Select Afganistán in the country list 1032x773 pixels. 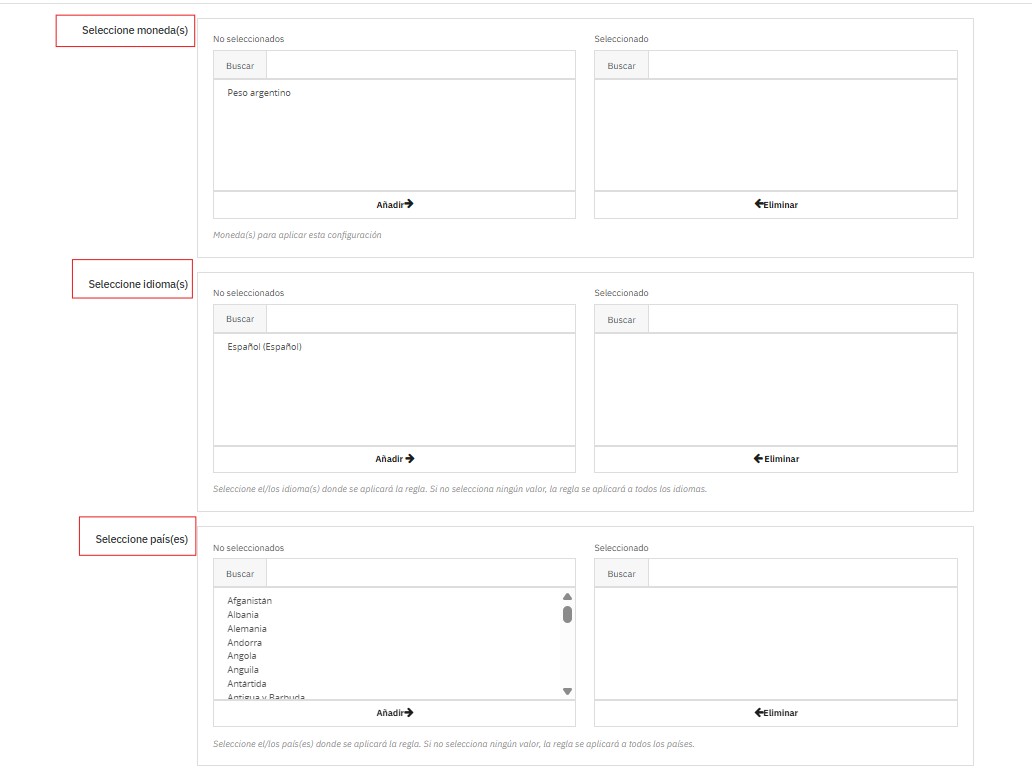249,601
